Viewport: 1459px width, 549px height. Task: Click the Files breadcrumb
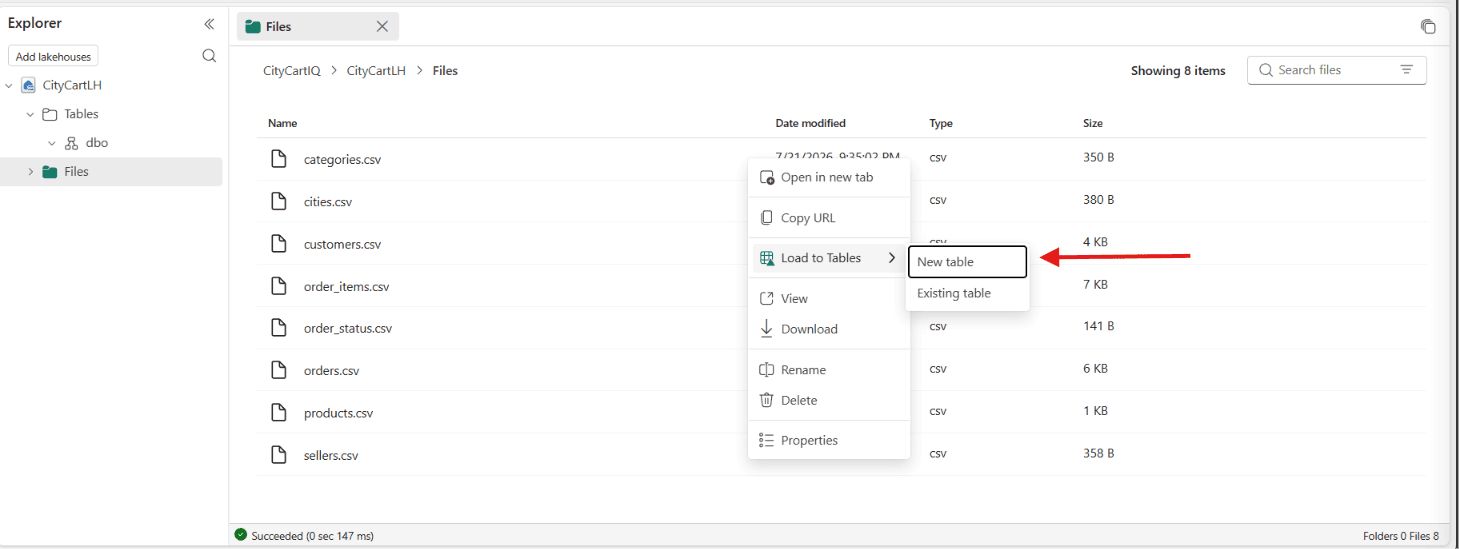tap(445, 71)
